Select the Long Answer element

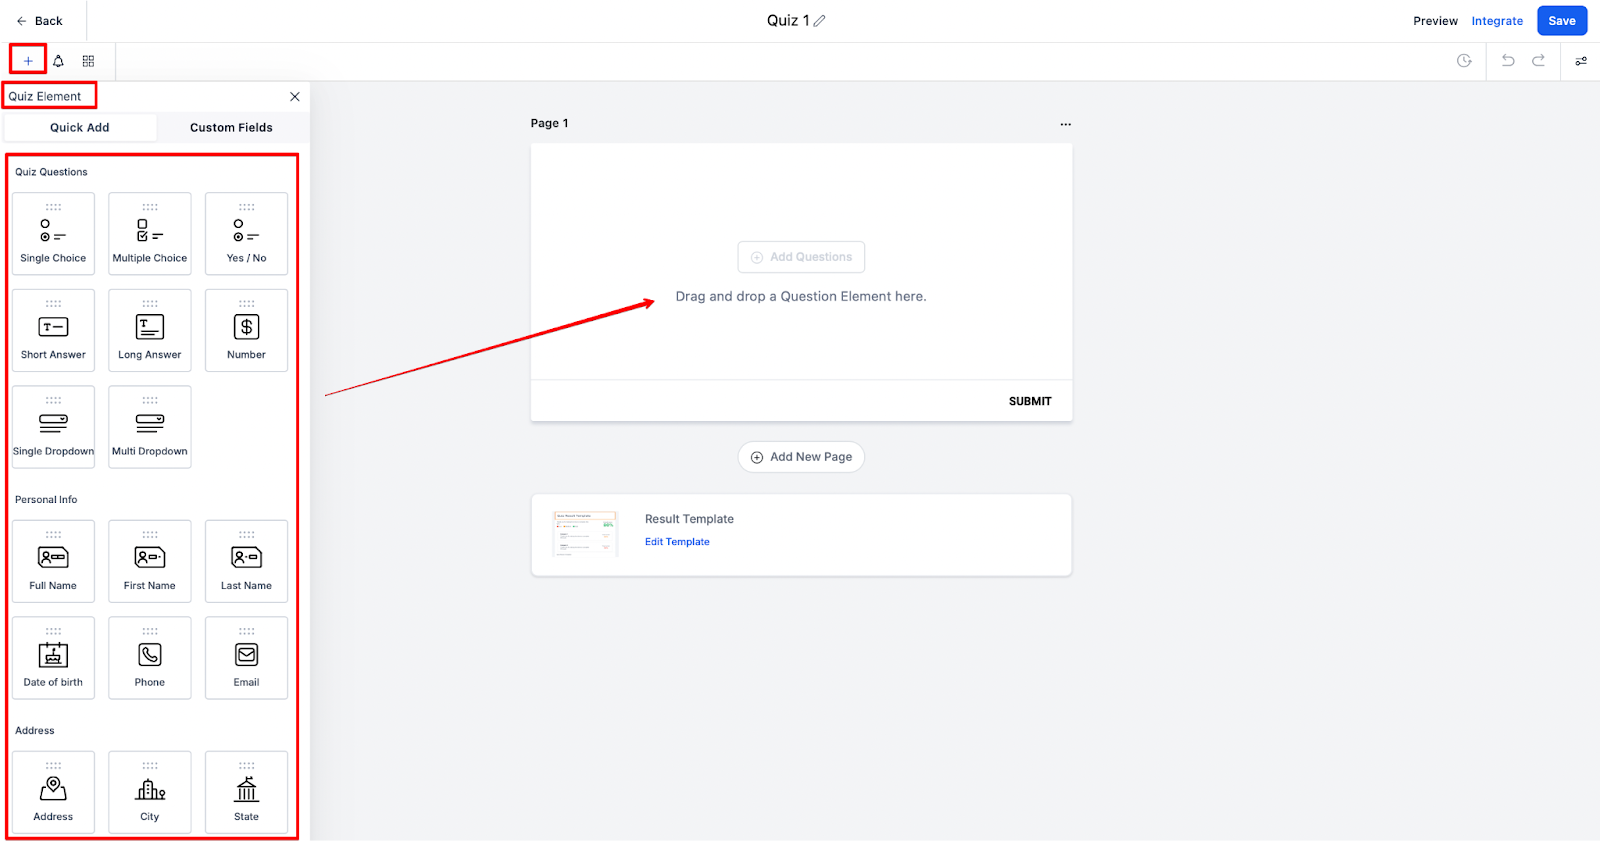click(x=150, y=331)
